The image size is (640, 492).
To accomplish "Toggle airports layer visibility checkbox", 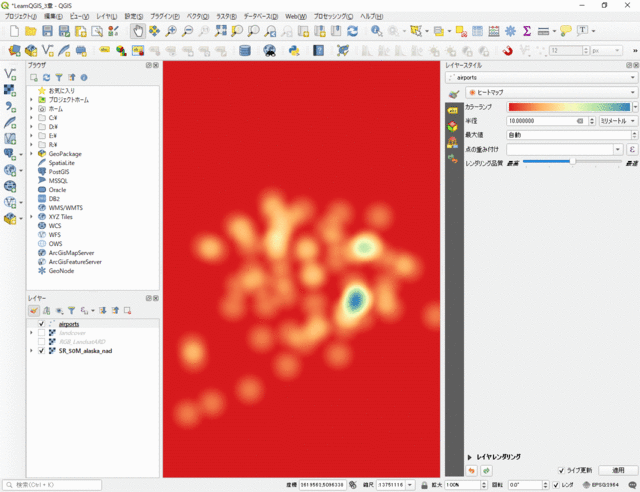I will (x=41, y=324).
